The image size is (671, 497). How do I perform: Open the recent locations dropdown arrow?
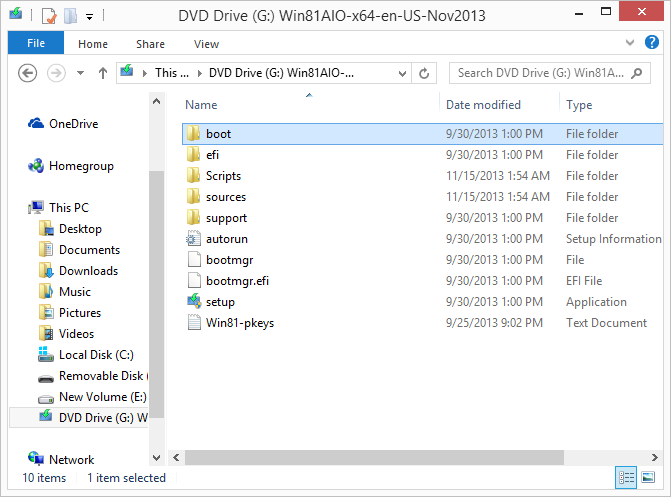(x=80, y=73)
